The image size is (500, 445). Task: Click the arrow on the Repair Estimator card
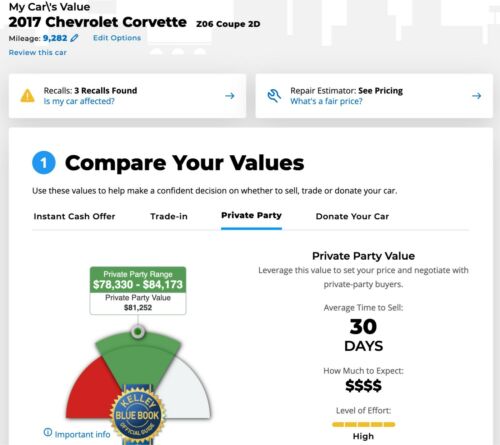477,96
